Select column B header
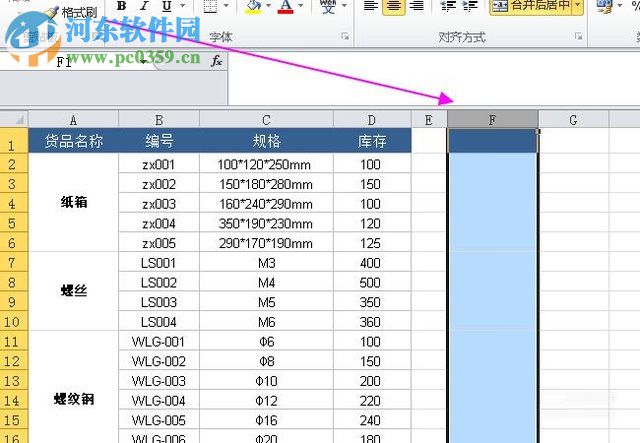640x443 pixels. click(x=159, y=120)
